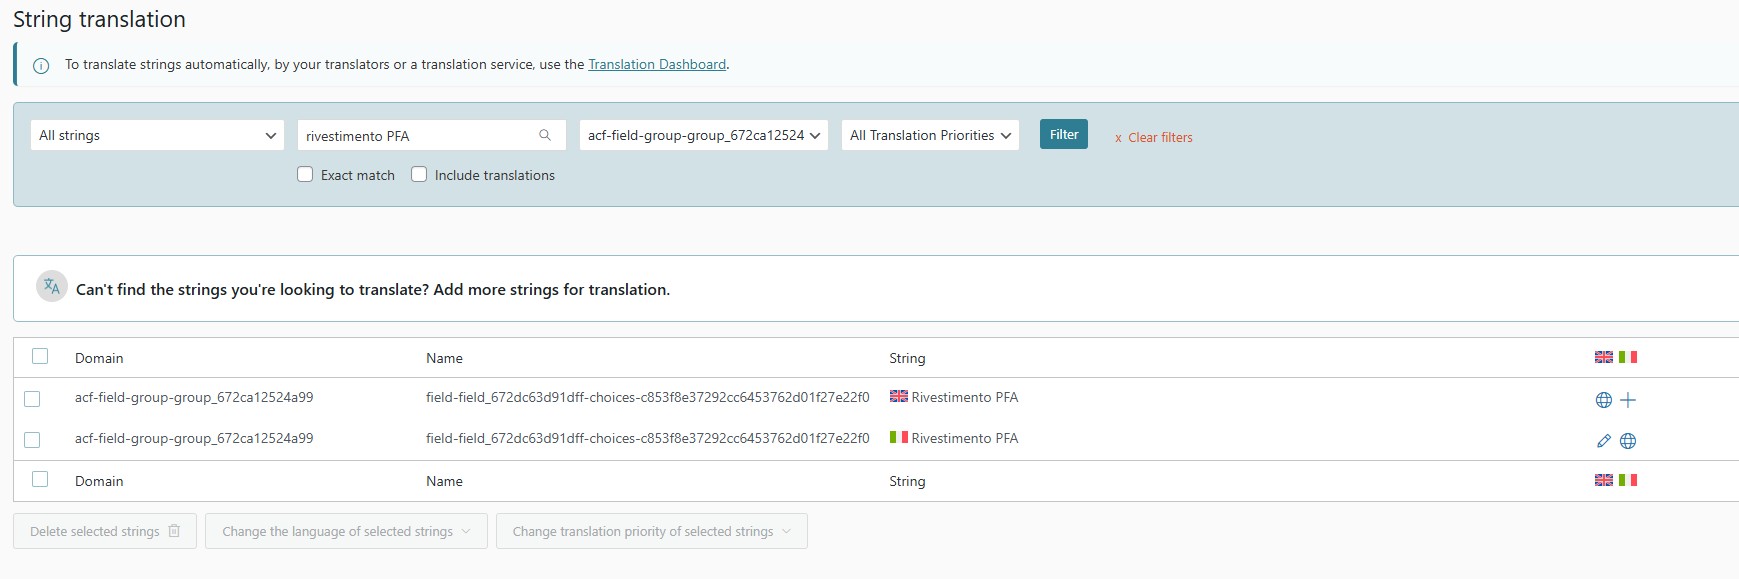The height and width of the screenshot is (579, 1739).
Task: Enable the Exact match checkbox
Action: [305, 174]
